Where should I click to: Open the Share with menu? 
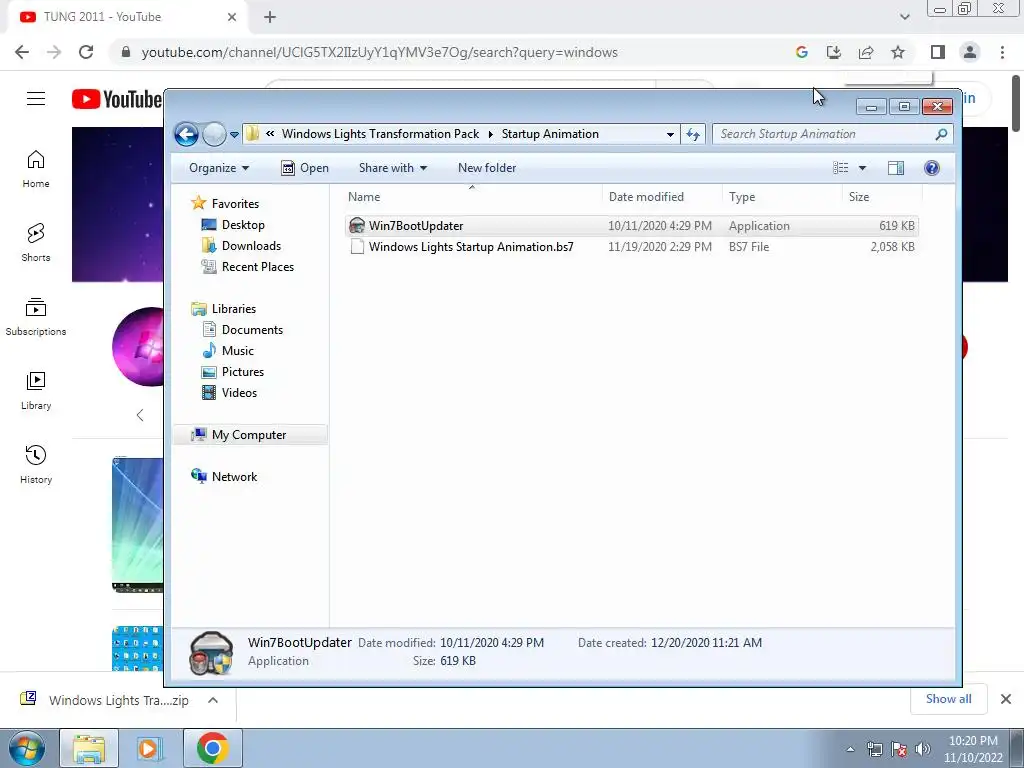[x=392, y=168]
